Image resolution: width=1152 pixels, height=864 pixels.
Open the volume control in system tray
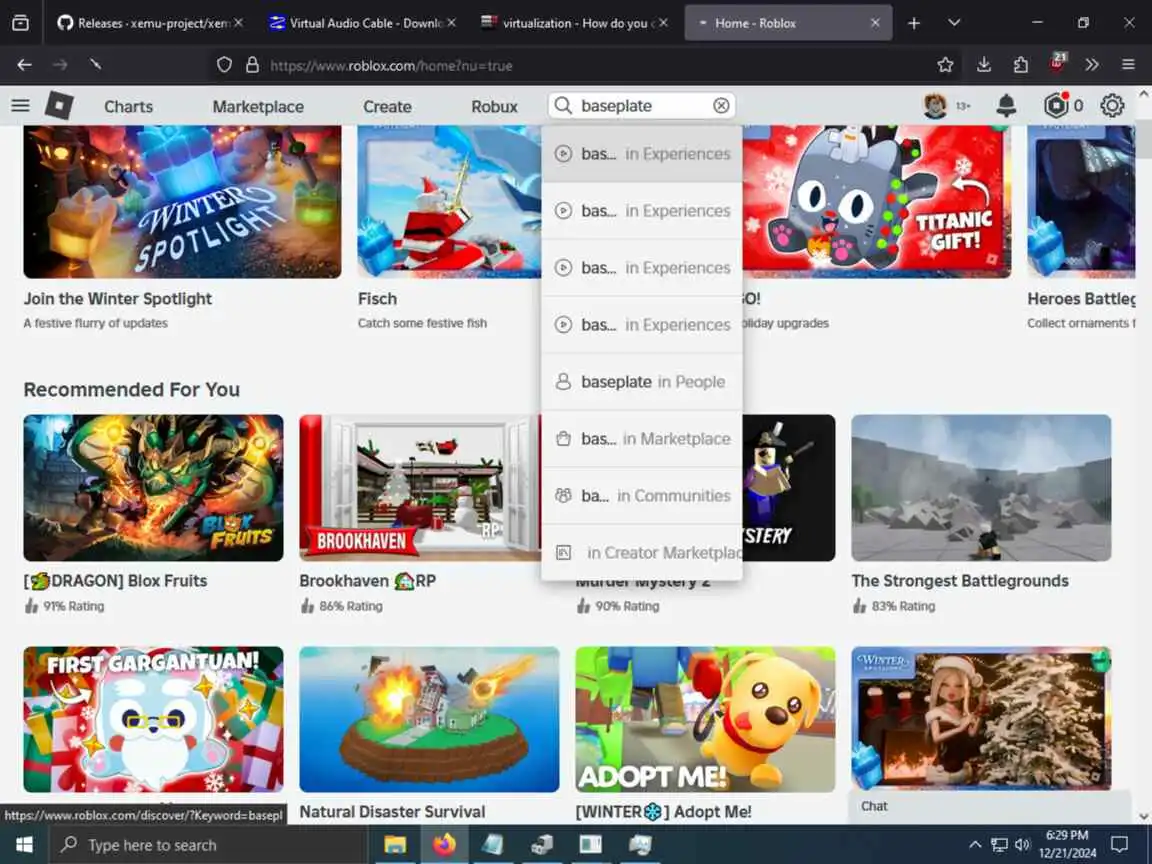tap(1022, 845)
